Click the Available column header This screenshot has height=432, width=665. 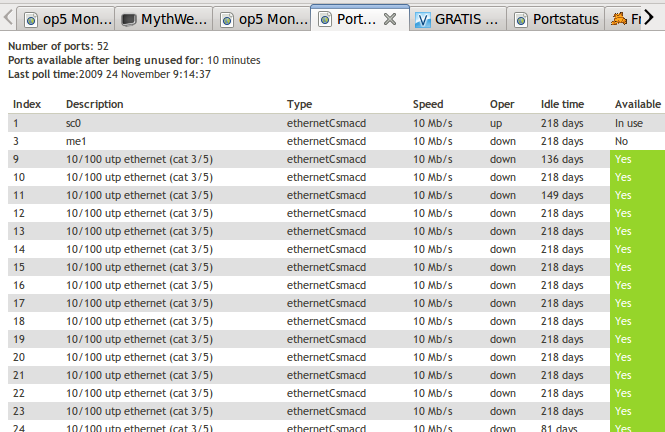tap(637, 104)
